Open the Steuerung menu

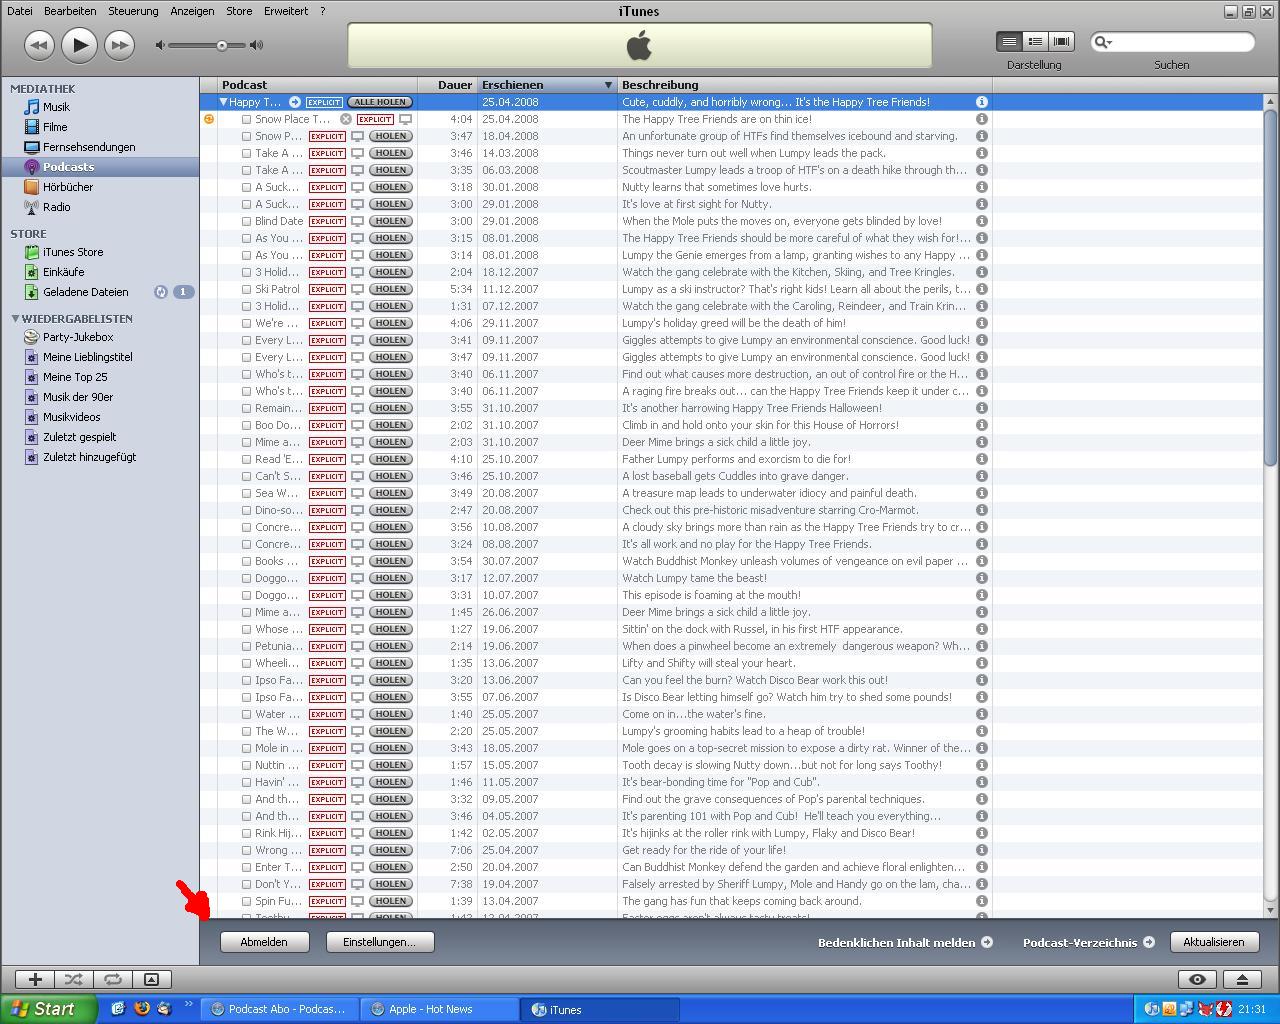coord(133,11)
